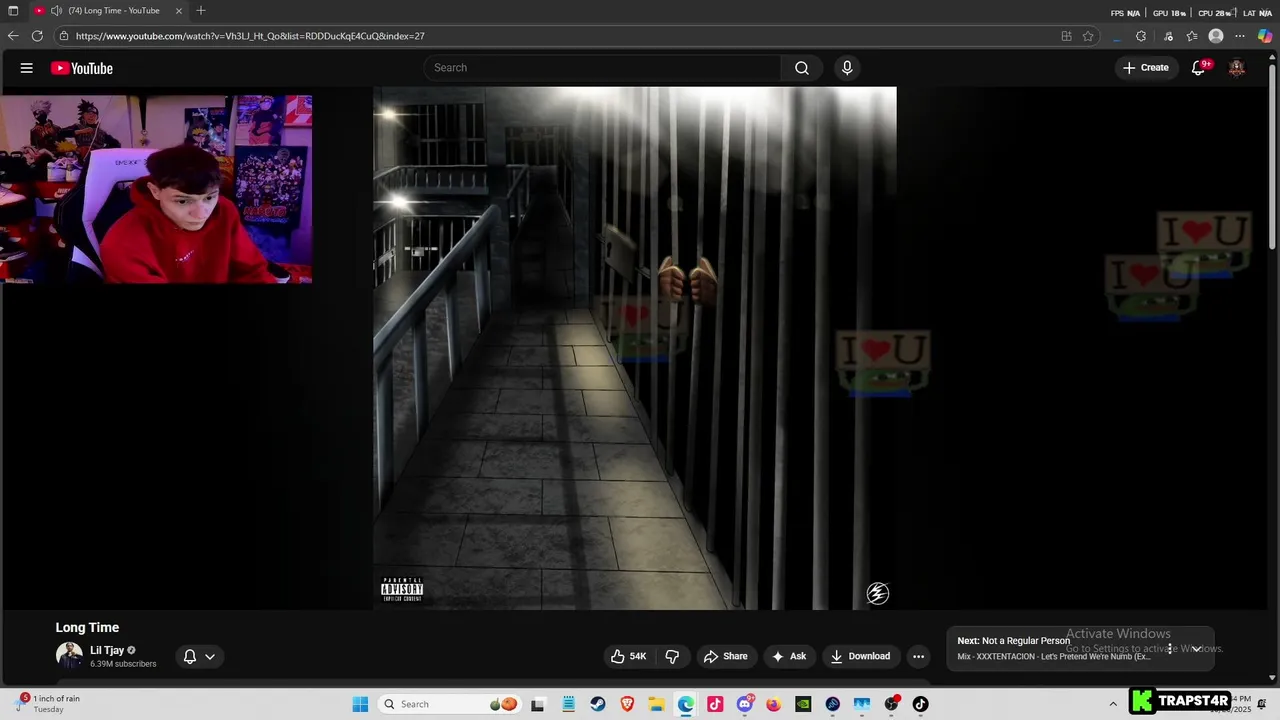This screenshot has width=1280, height=720.
Task: Switch to Edge in the taskbar
Action: 686,704
